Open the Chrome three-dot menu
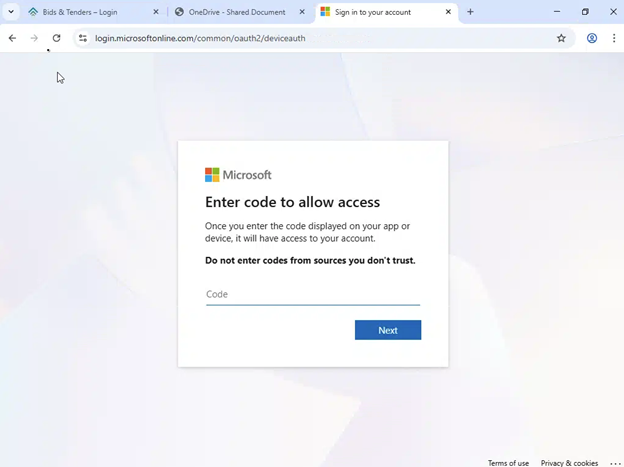This screenshot has width=624, height=467. click(x=614, y=38)
